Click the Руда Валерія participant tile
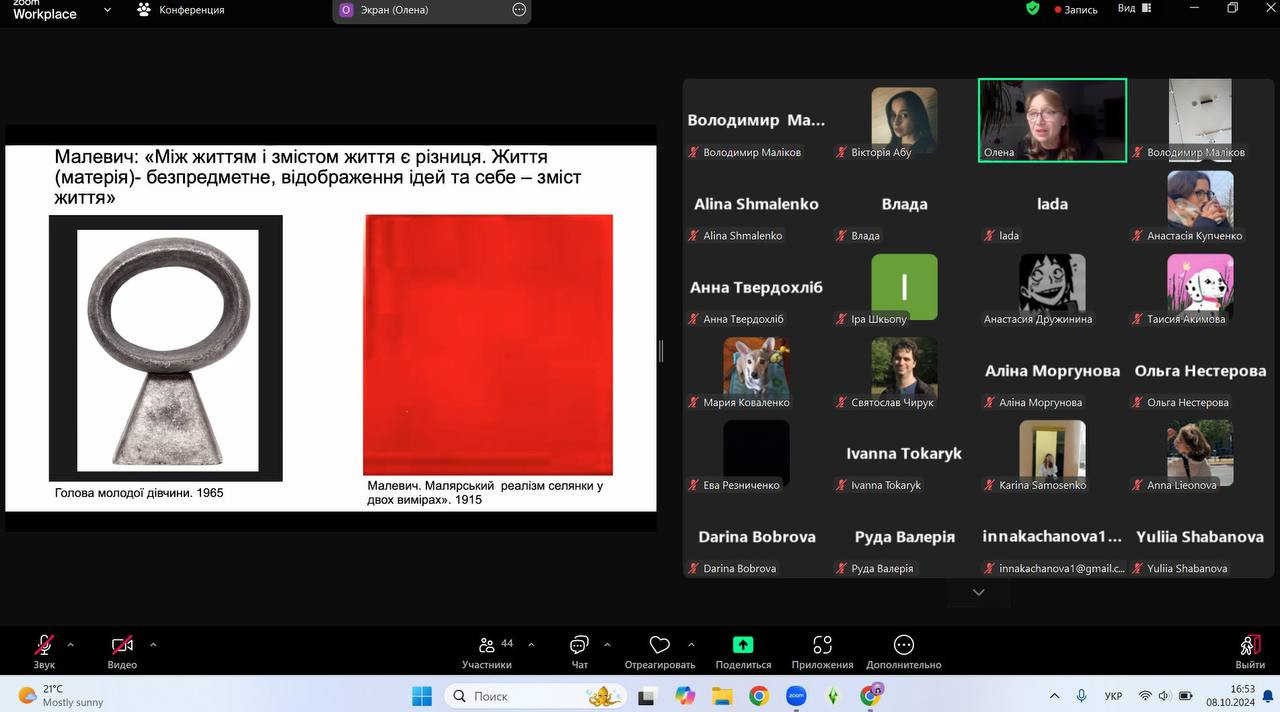Screen dimensions: 1280x712 tap(904, 536)
